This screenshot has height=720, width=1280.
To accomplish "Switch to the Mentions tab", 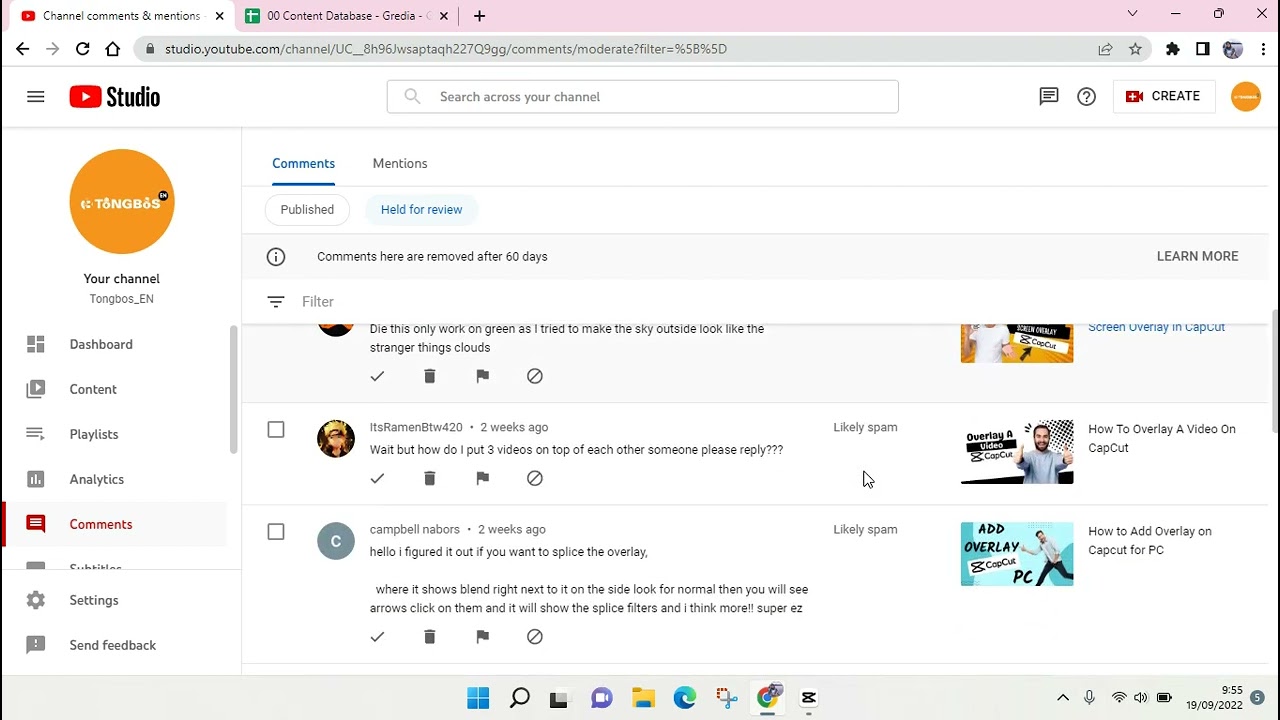I will click(400, 163).
